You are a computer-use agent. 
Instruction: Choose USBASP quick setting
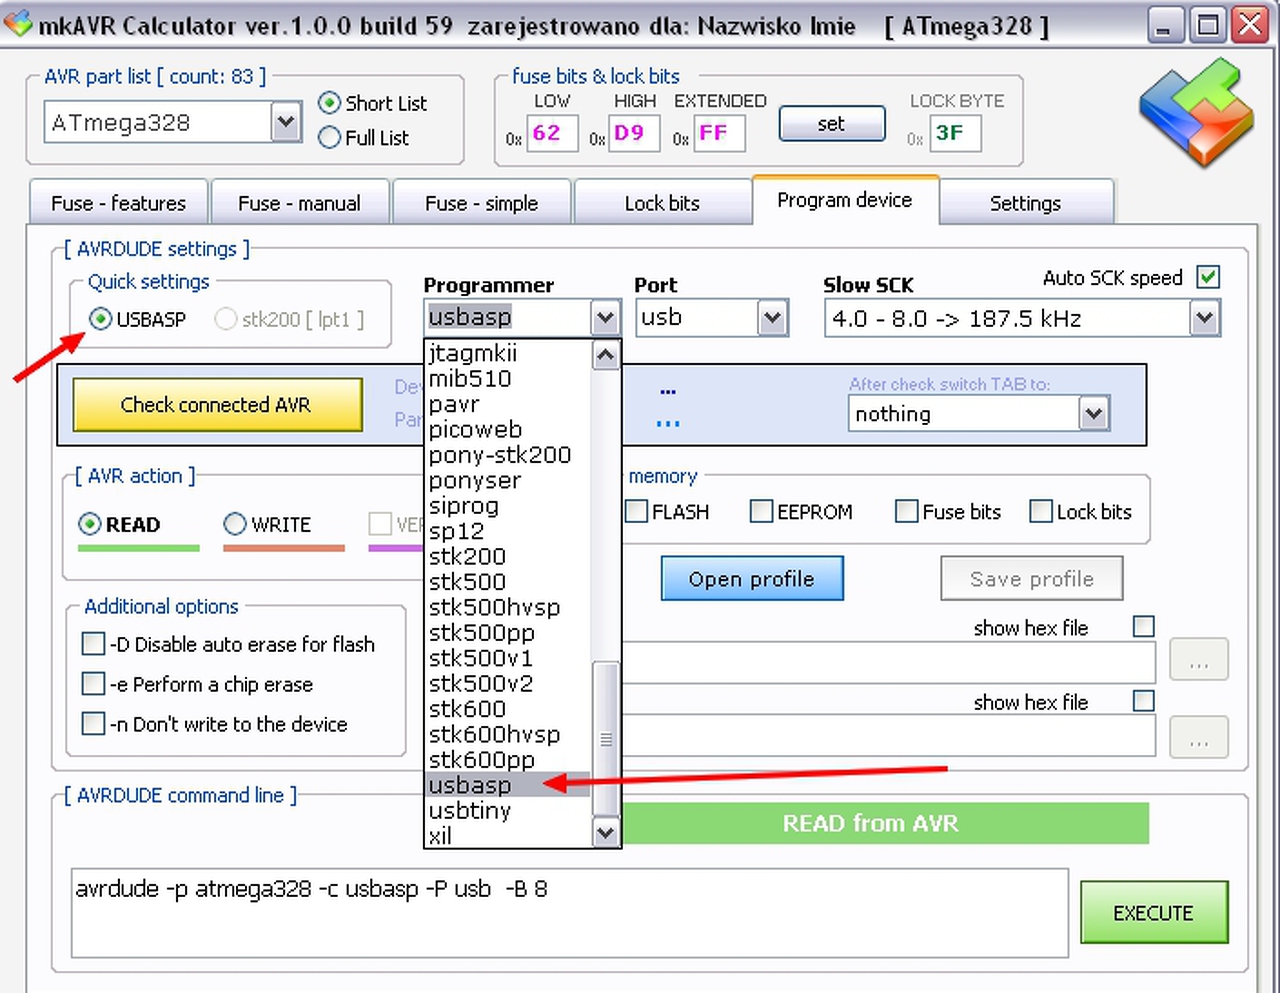click(100, 319)
